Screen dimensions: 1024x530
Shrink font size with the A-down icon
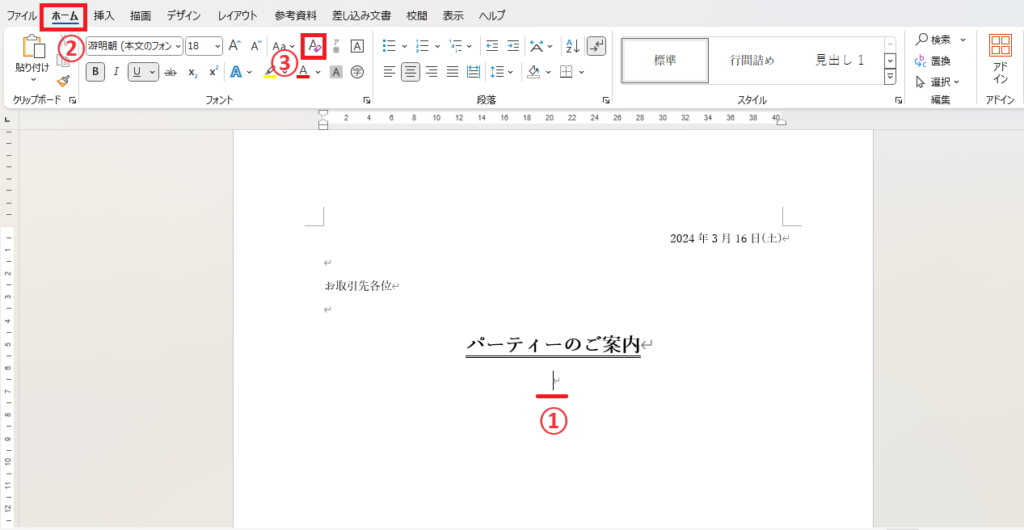coord(256,46)
